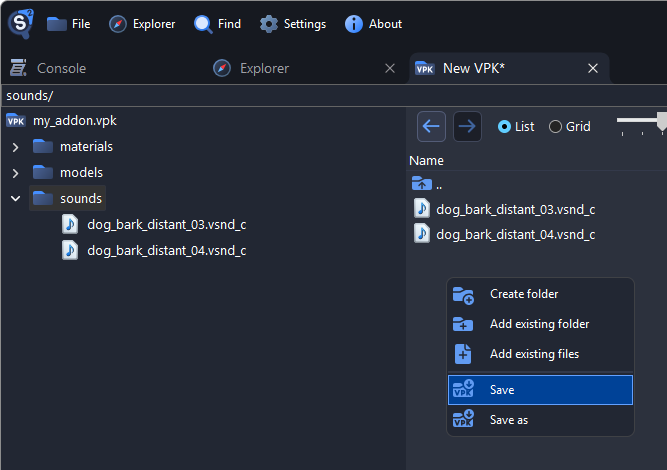
Task: Click the Name column header
Action: [426, 161]
